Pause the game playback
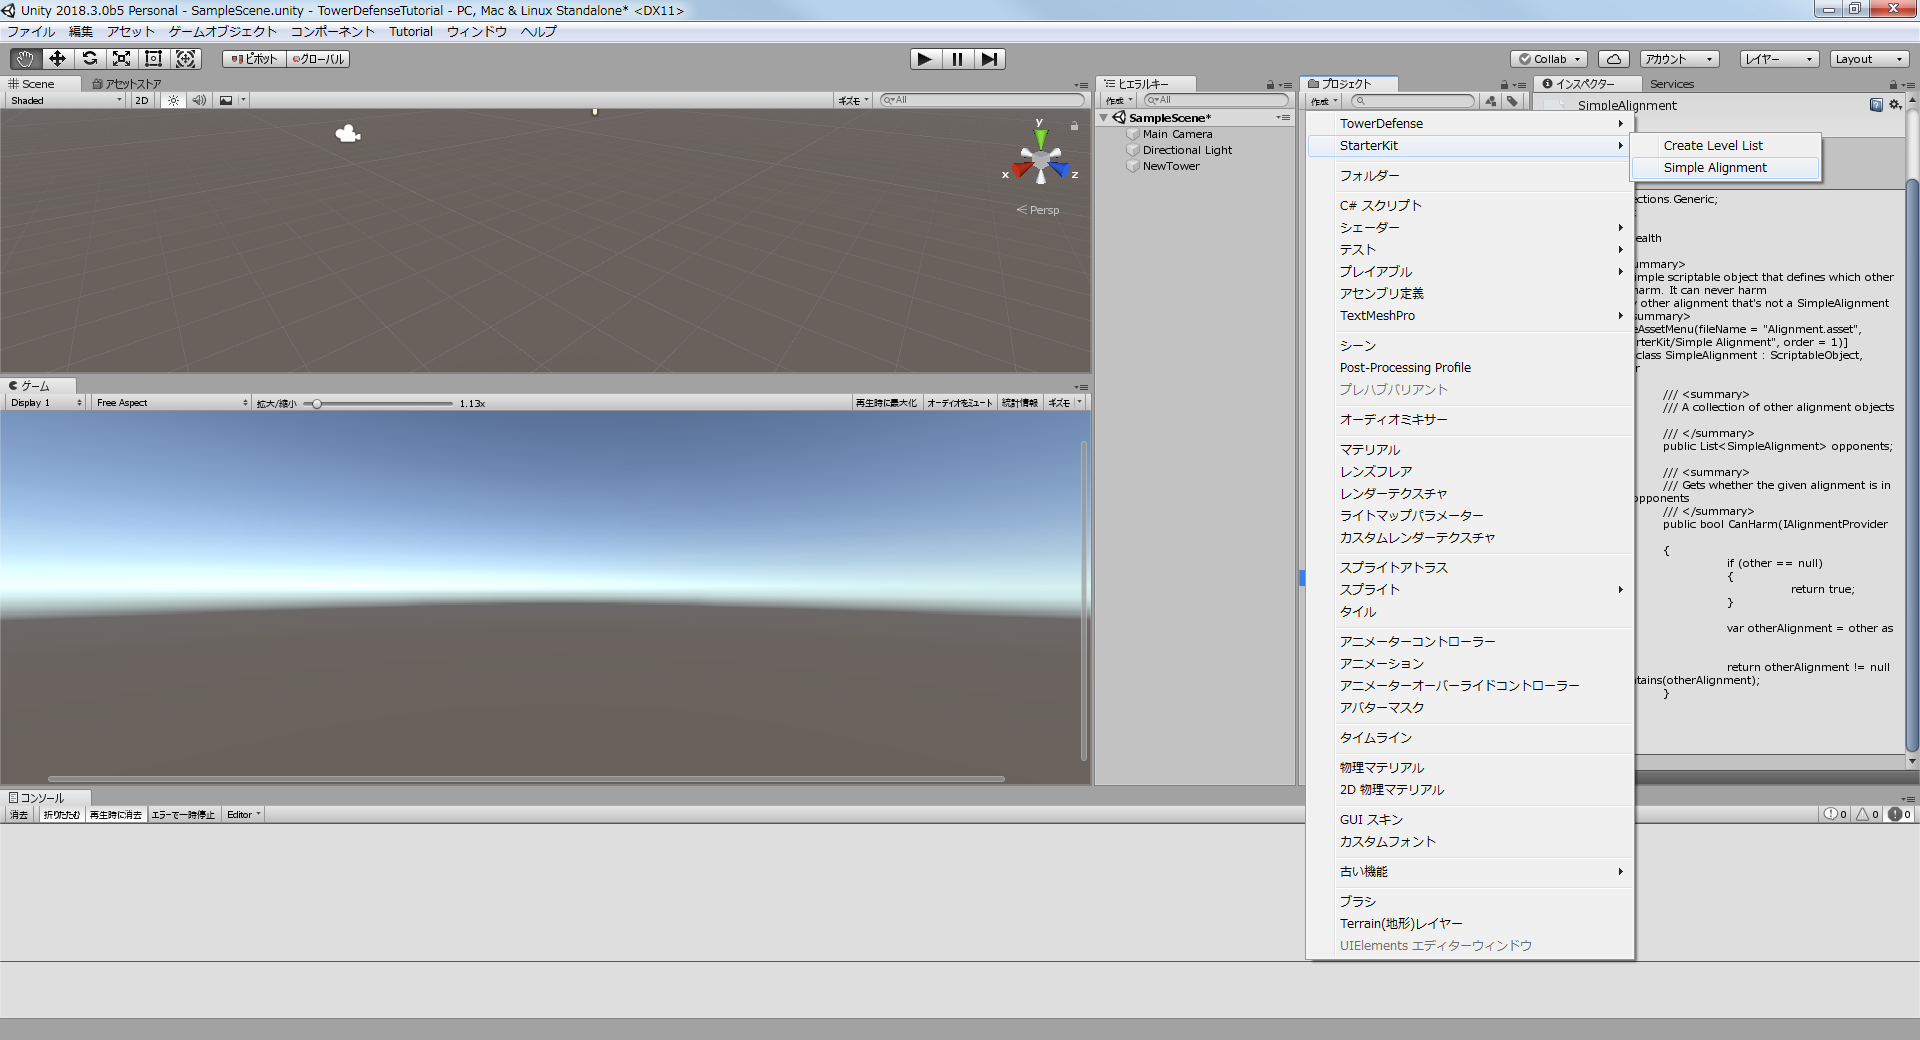Viewport: 1920px width, 1040px height. [x=957, y=59]
